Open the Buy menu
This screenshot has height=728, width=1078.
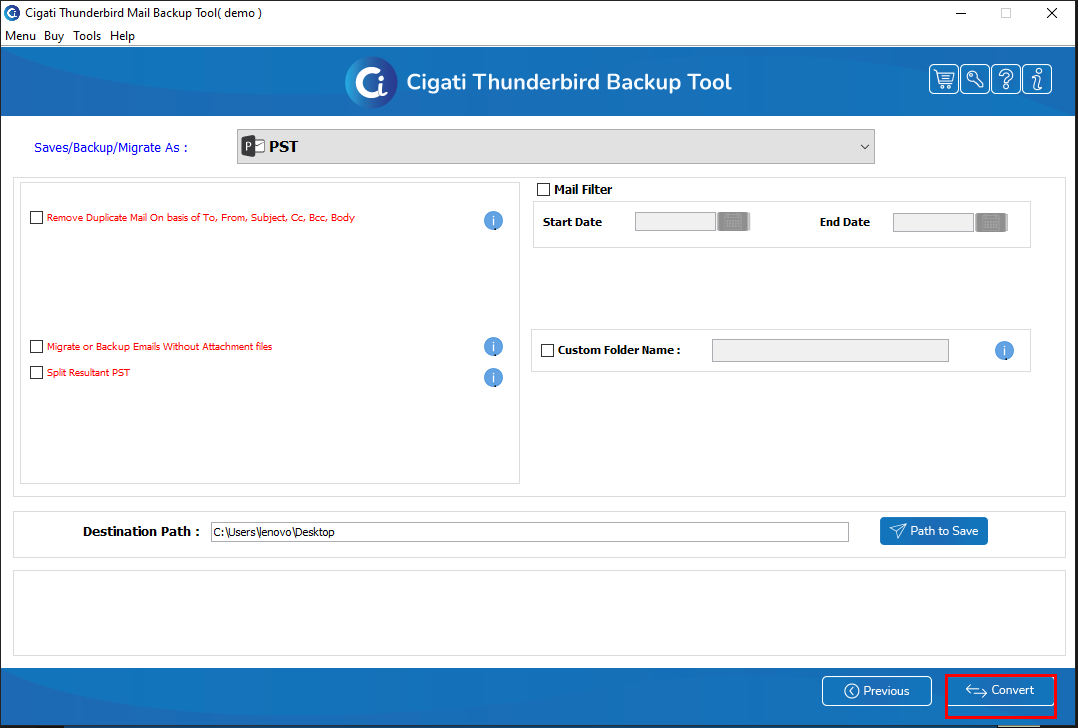54,36
